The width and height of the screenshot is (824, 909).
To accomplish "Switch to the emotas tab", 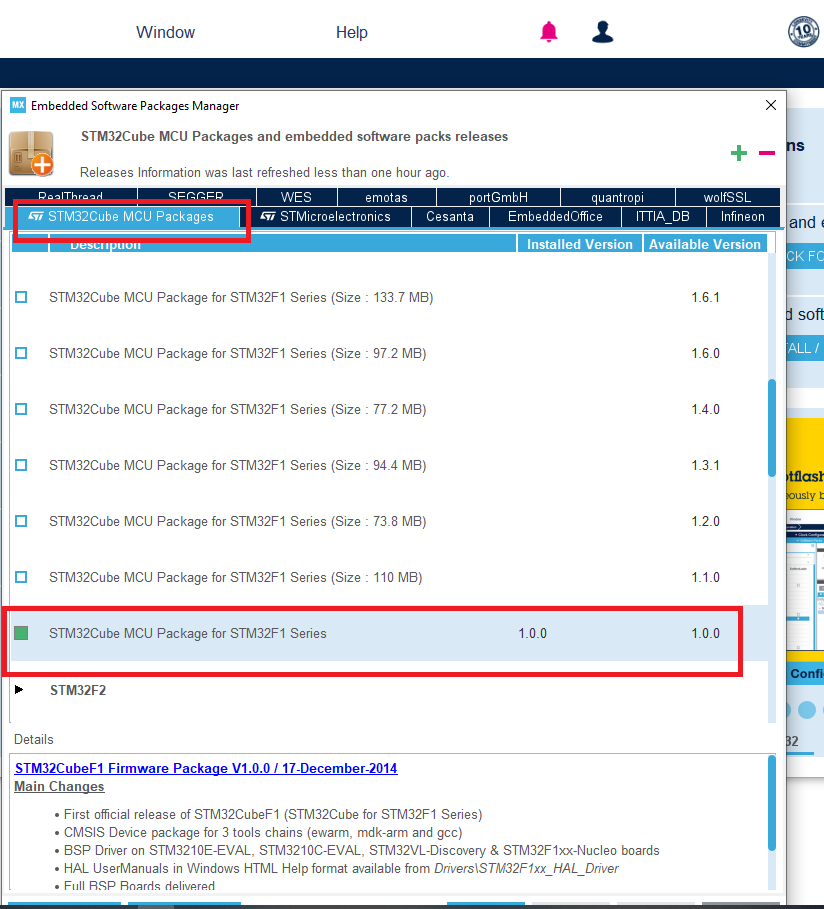I will 386,197.
